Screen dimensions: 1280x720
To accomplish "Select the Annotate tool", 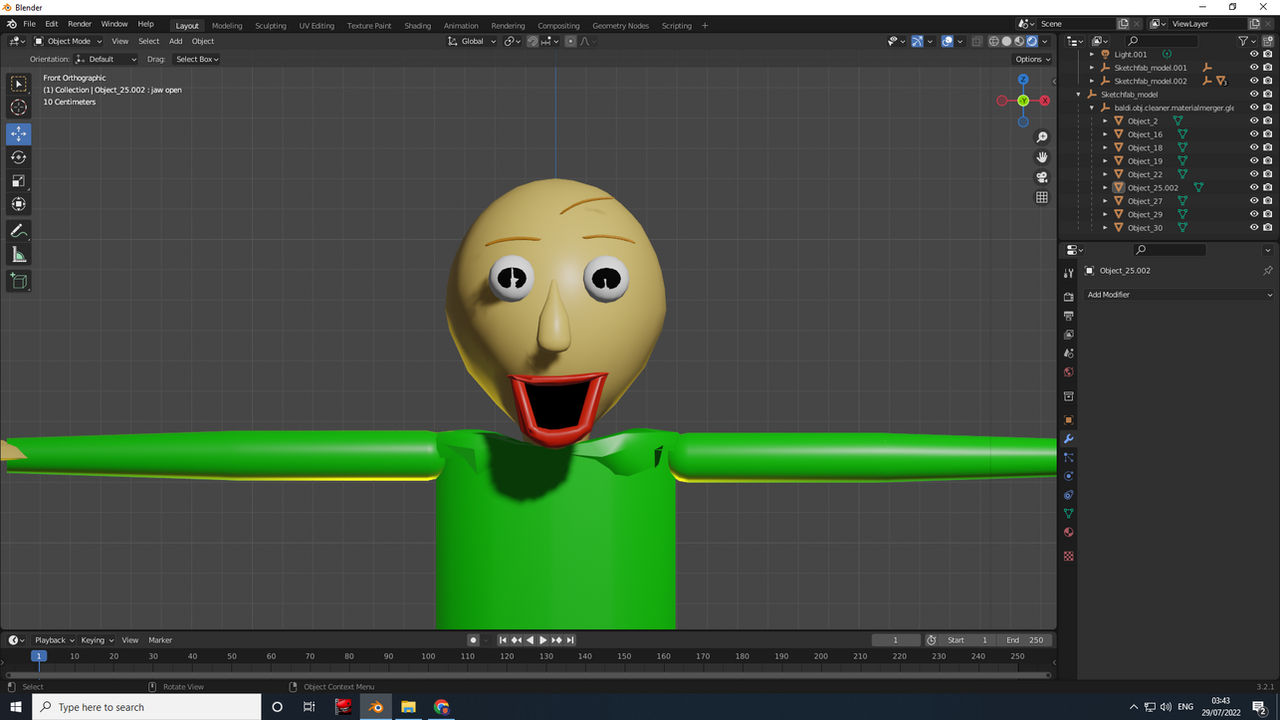I will pyautogui.click(x=19, y=231).
